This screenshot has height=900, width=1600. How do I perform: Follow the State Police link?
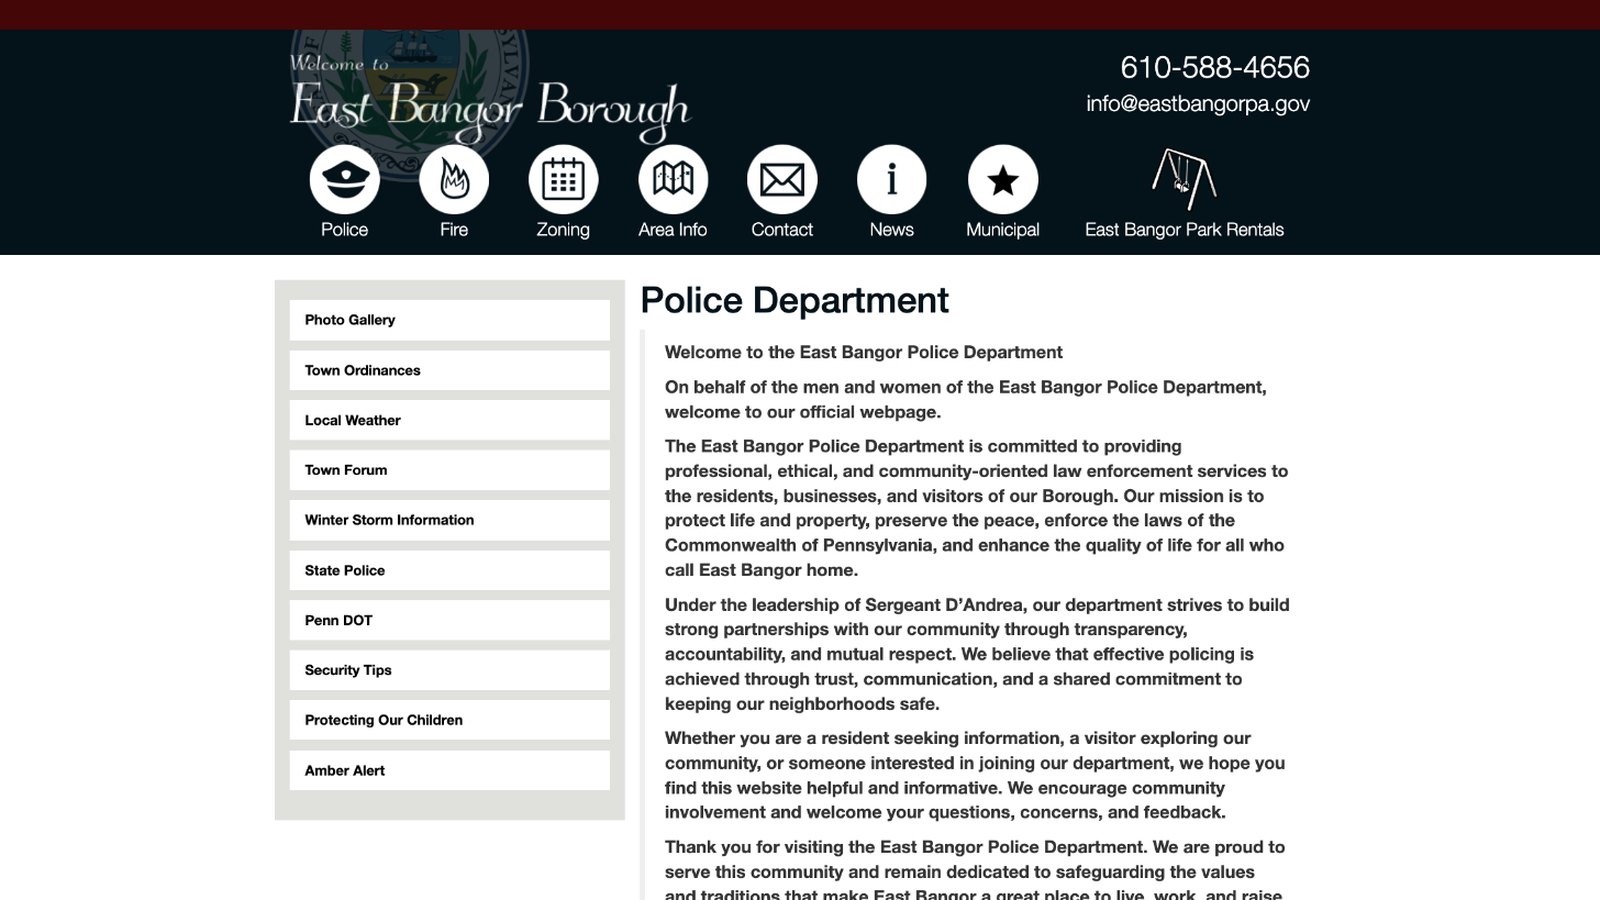[x=449, y=570]
